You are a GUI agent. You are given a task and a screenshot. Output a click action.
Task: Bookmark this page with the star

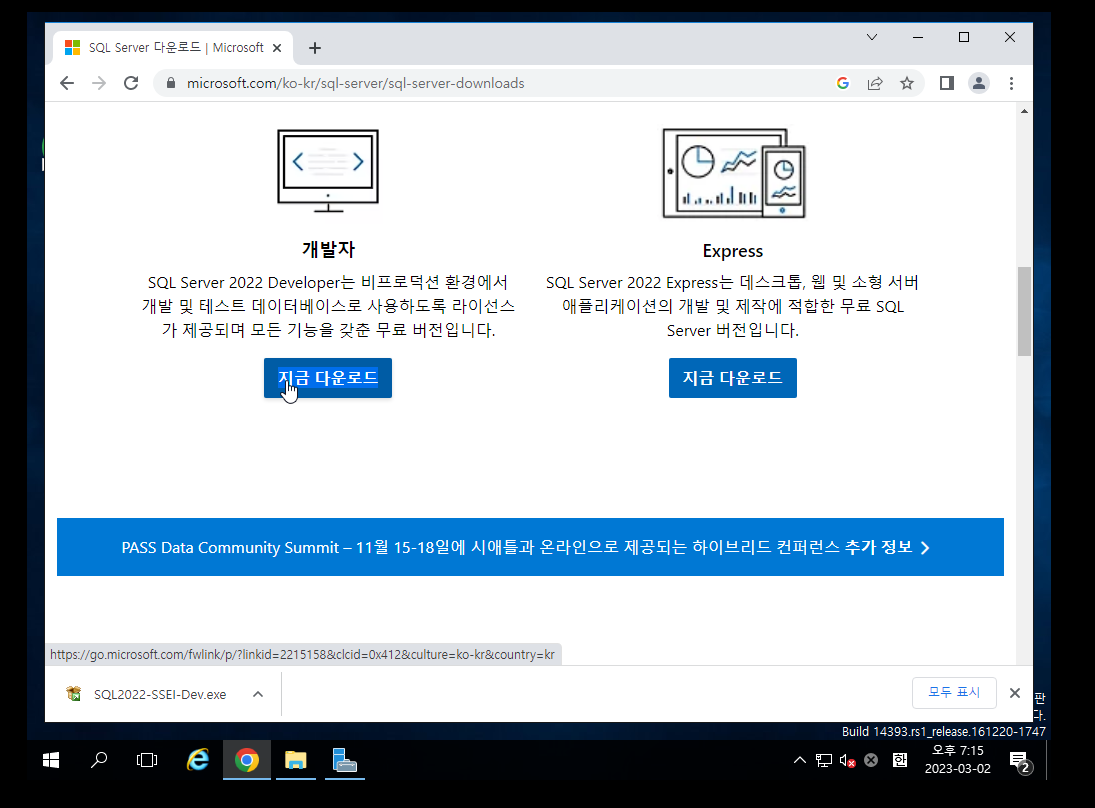coord(907,83)
